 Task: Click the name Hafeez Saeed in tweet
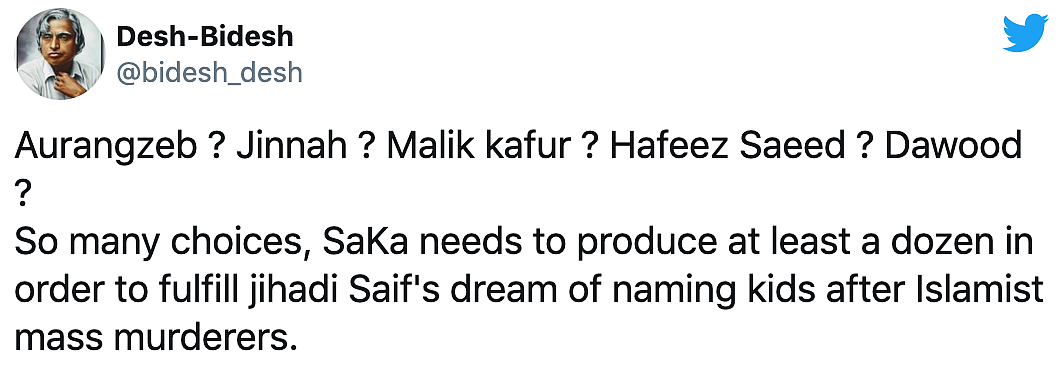722,146
